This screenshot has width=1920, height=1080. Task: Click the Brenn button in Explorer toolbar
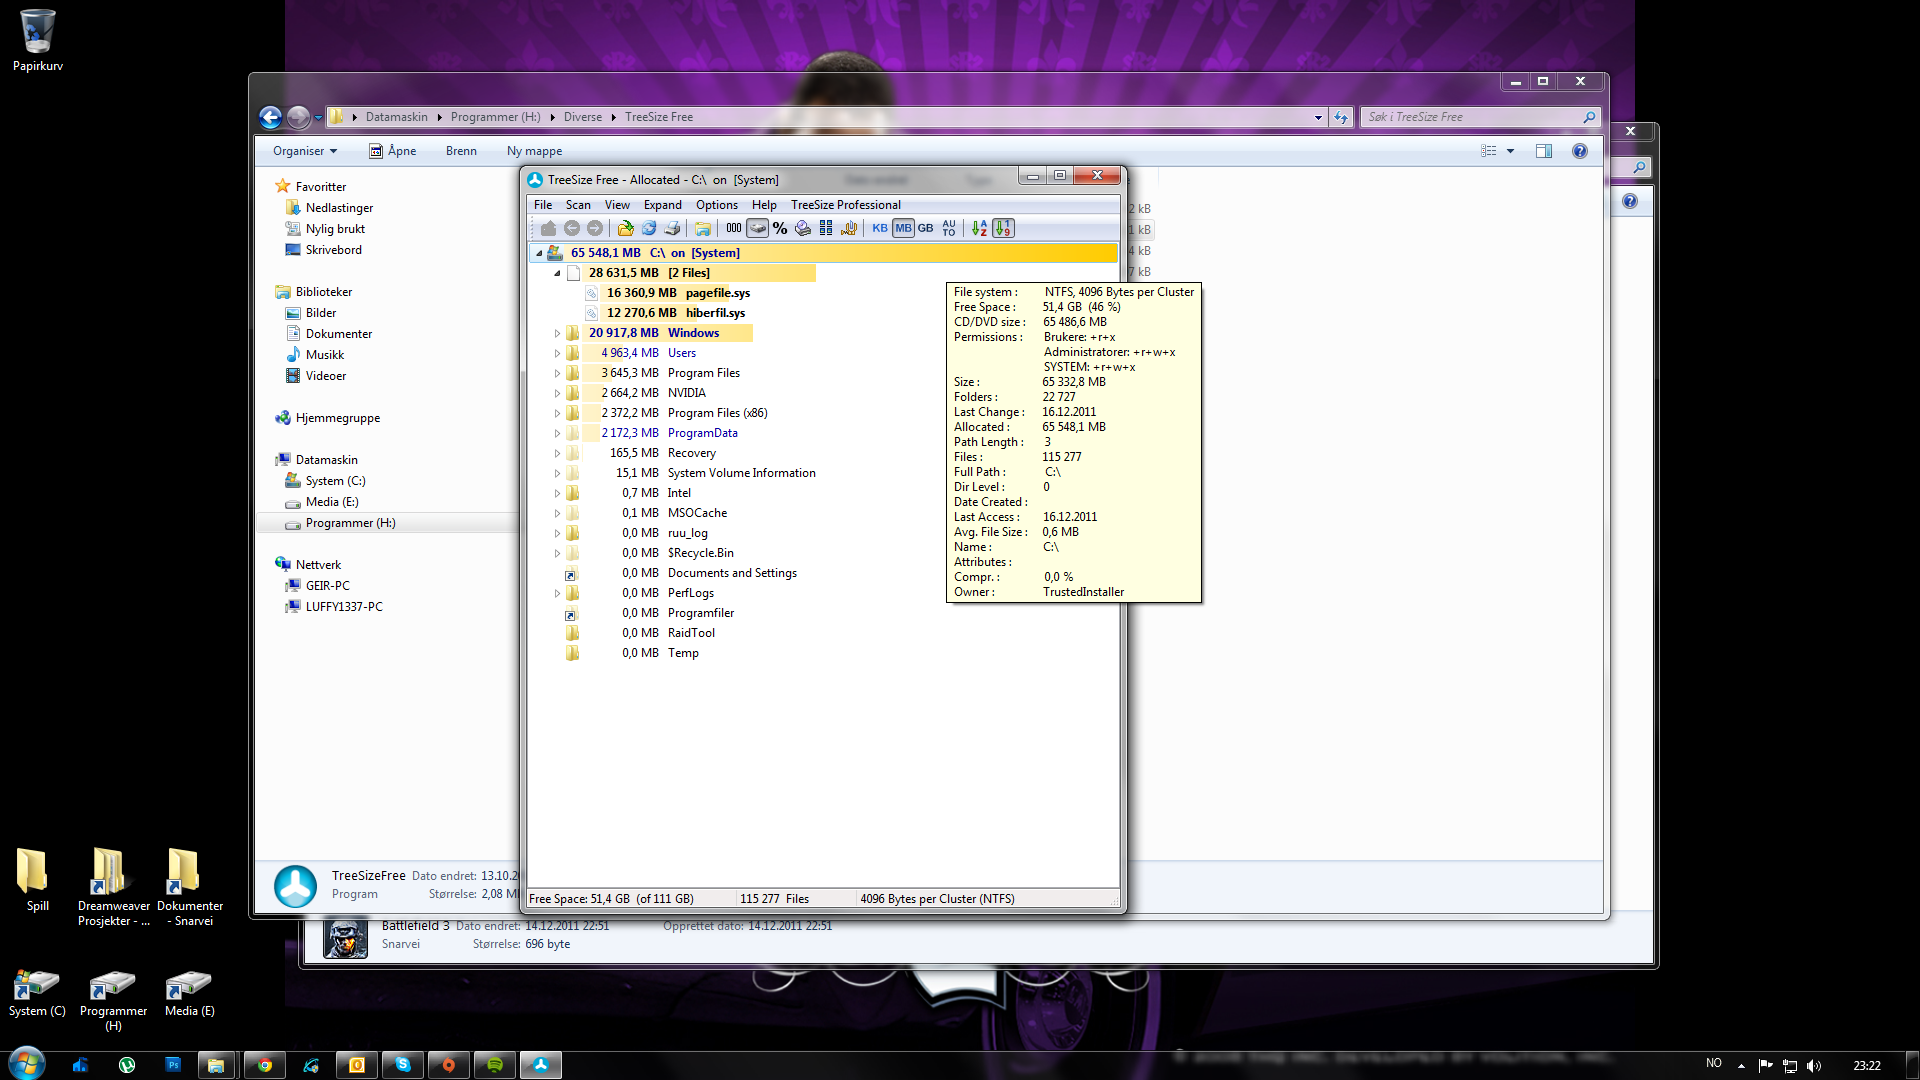click(x=461, y=151)
